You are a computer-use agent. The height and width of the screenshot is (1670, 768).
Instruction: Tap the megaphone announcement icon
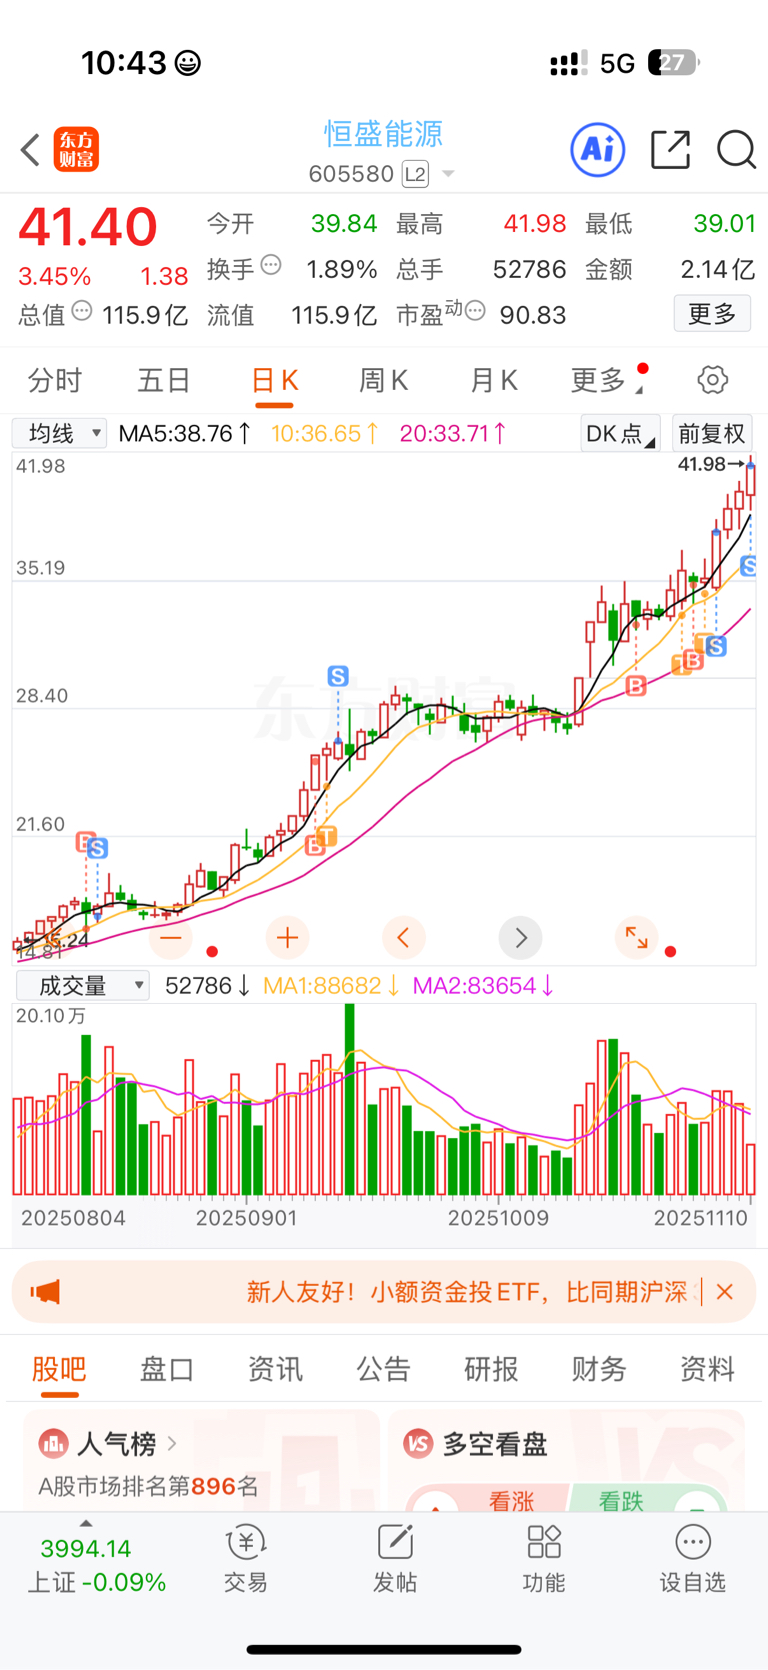(x=46, y=1292)
